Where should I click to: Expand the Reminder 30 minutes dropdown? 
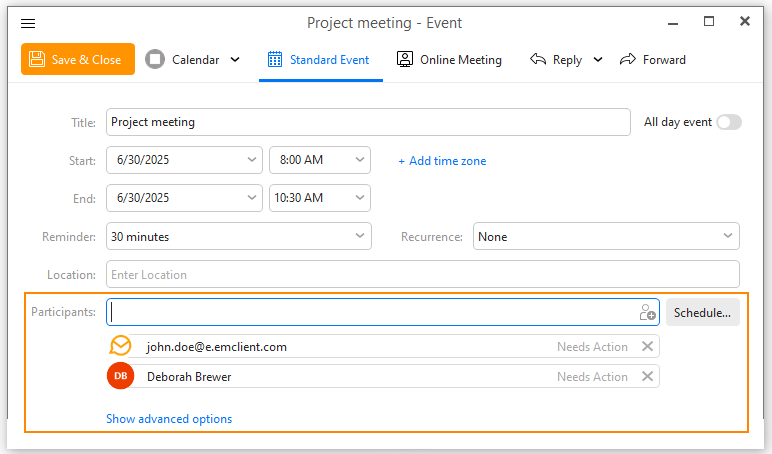239,236
